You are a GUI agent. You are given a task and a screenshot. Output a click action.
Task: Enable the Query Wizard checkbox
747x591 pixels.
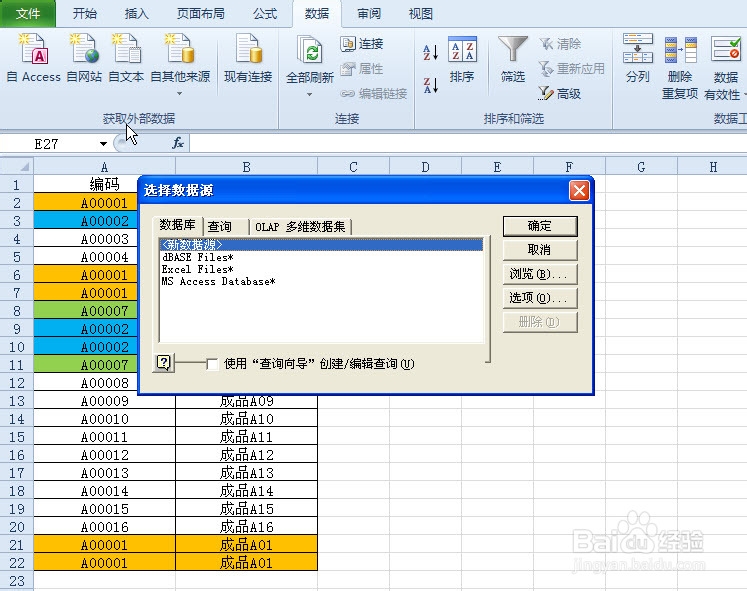pyautogui.click(x=212, y=364)
